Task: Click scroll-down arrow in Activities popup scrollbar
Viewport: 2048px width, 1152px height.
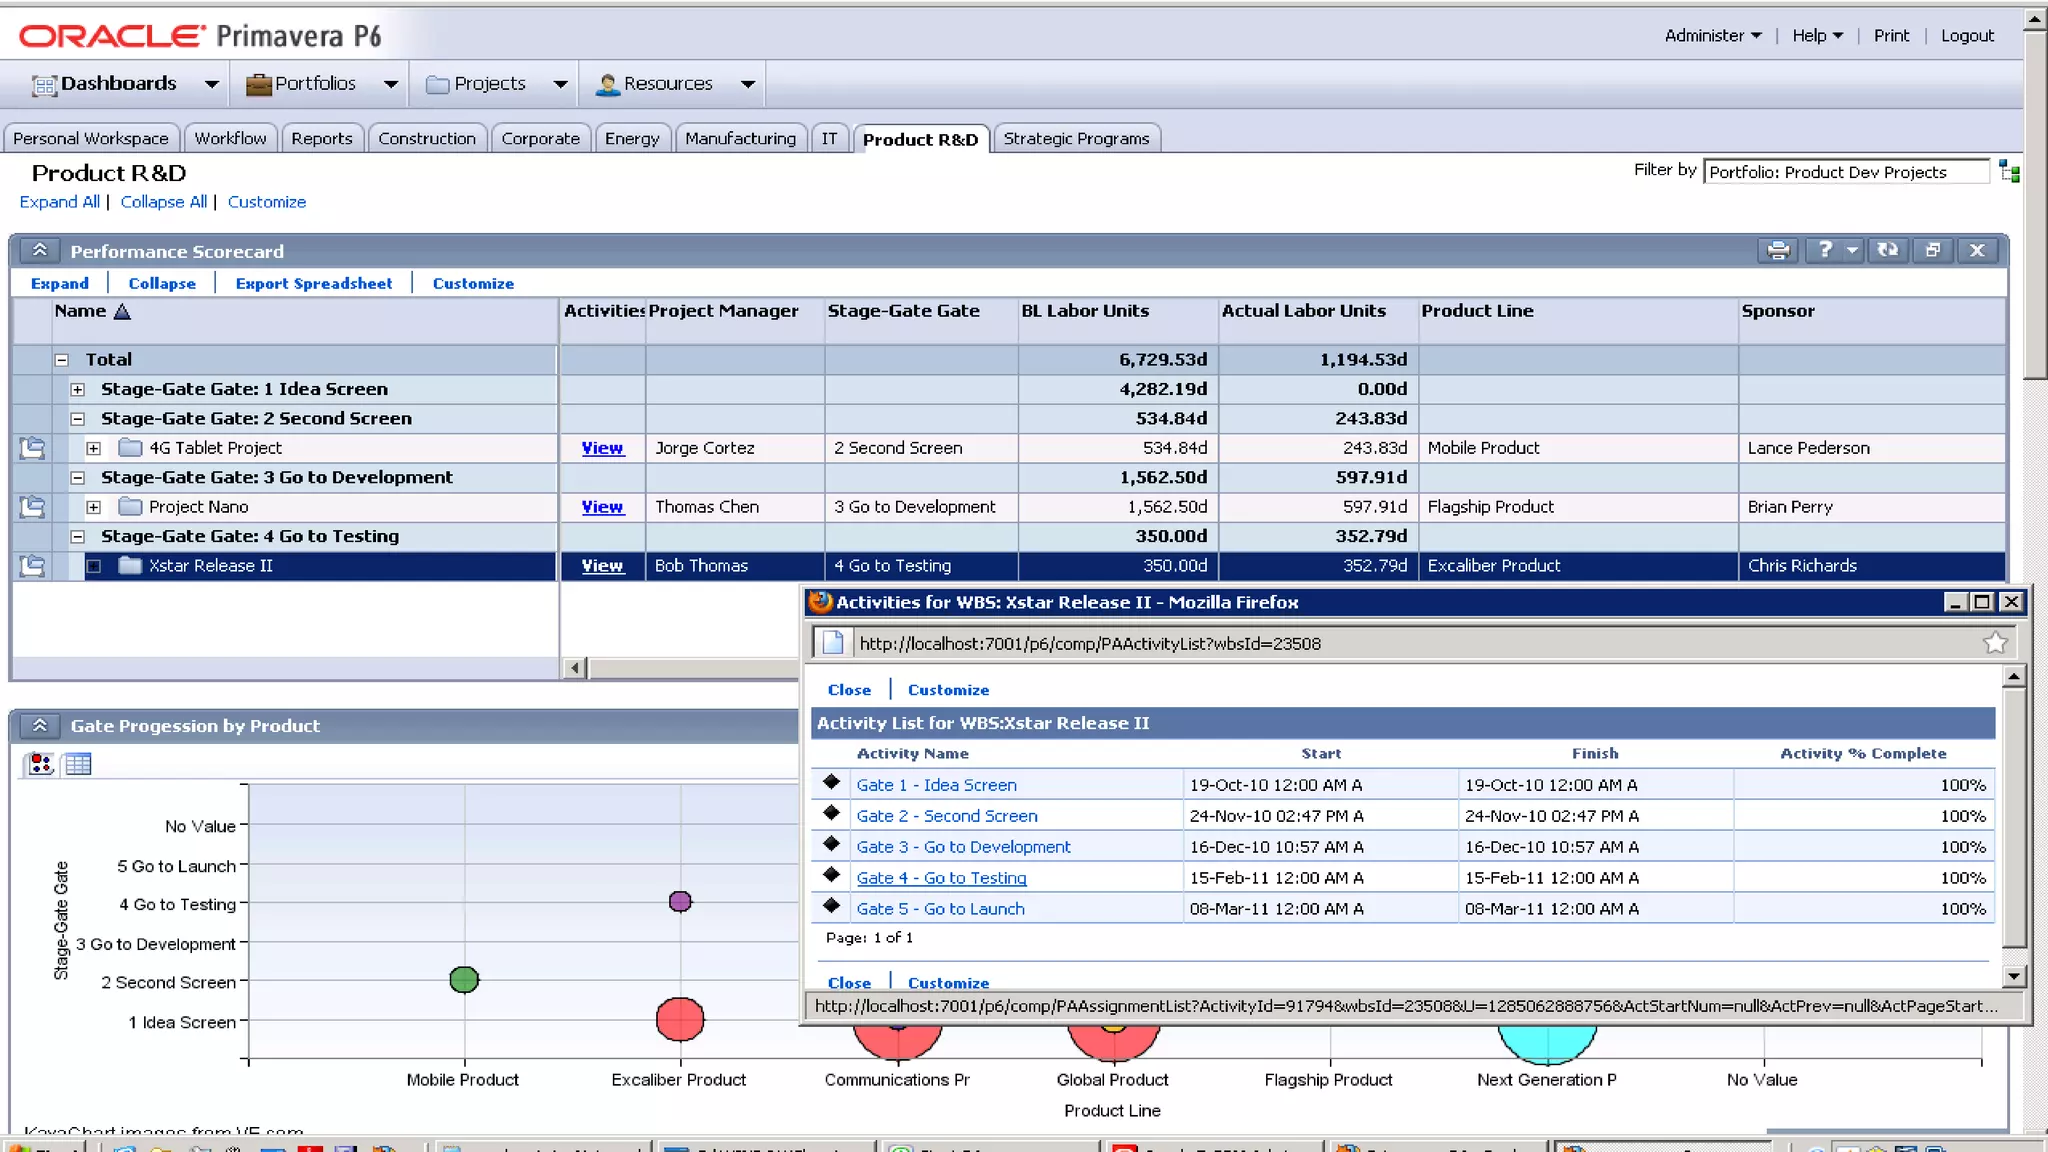Action: 2014,976
